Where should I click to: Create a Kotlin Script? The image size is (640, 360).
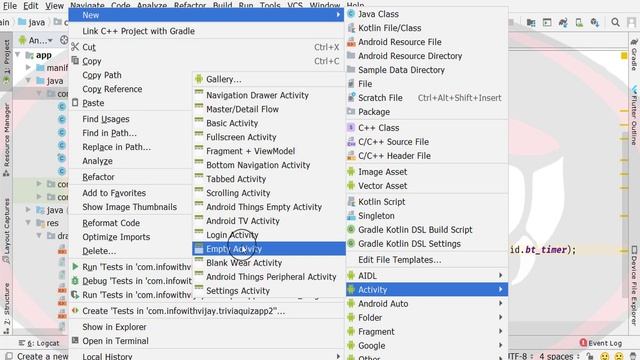pyautogui.click(x=427, y=202)
